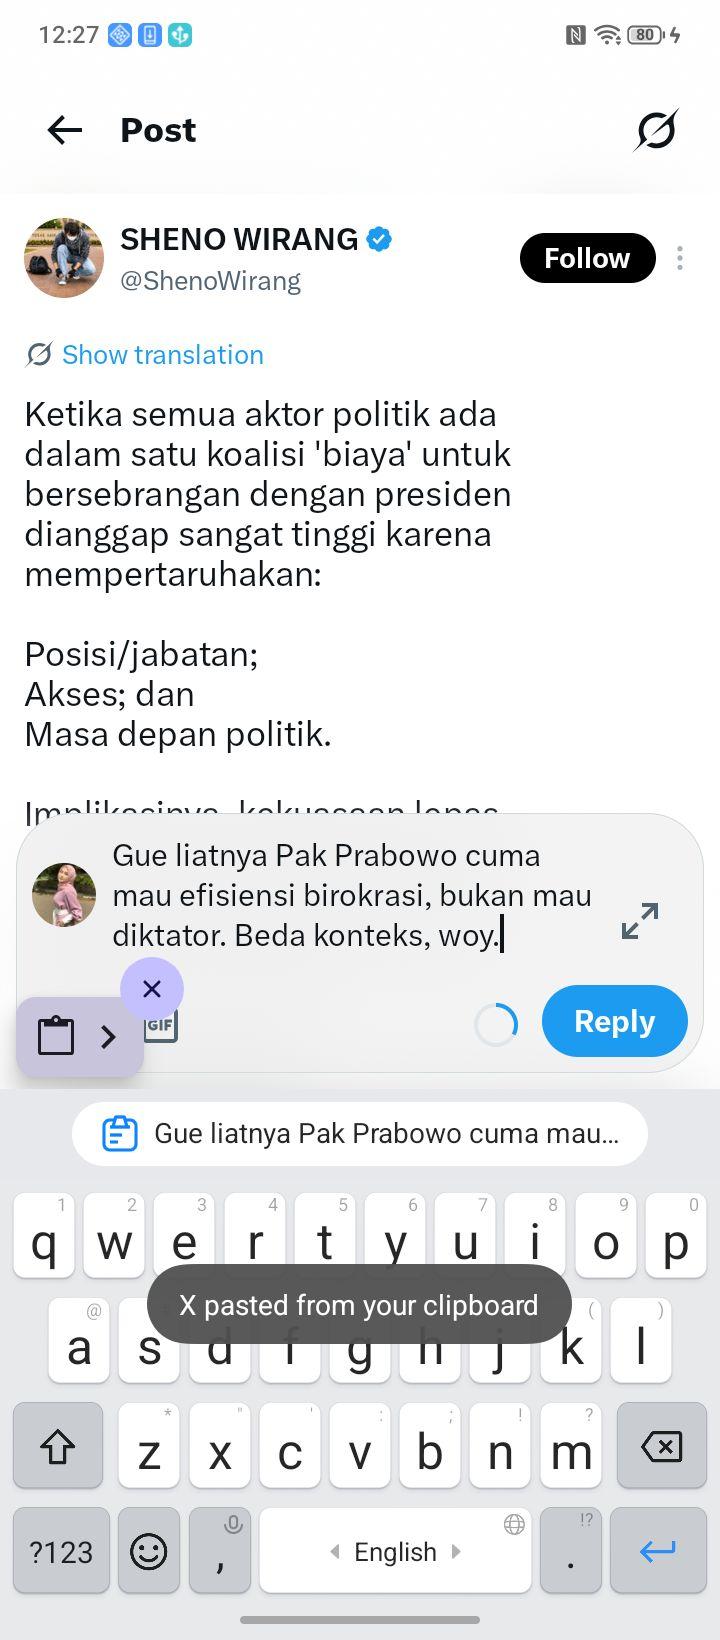Tap the verified badge next to SHENO WIRANG
The width and height of the screenshot is (720, 1640).
point(379,240)
